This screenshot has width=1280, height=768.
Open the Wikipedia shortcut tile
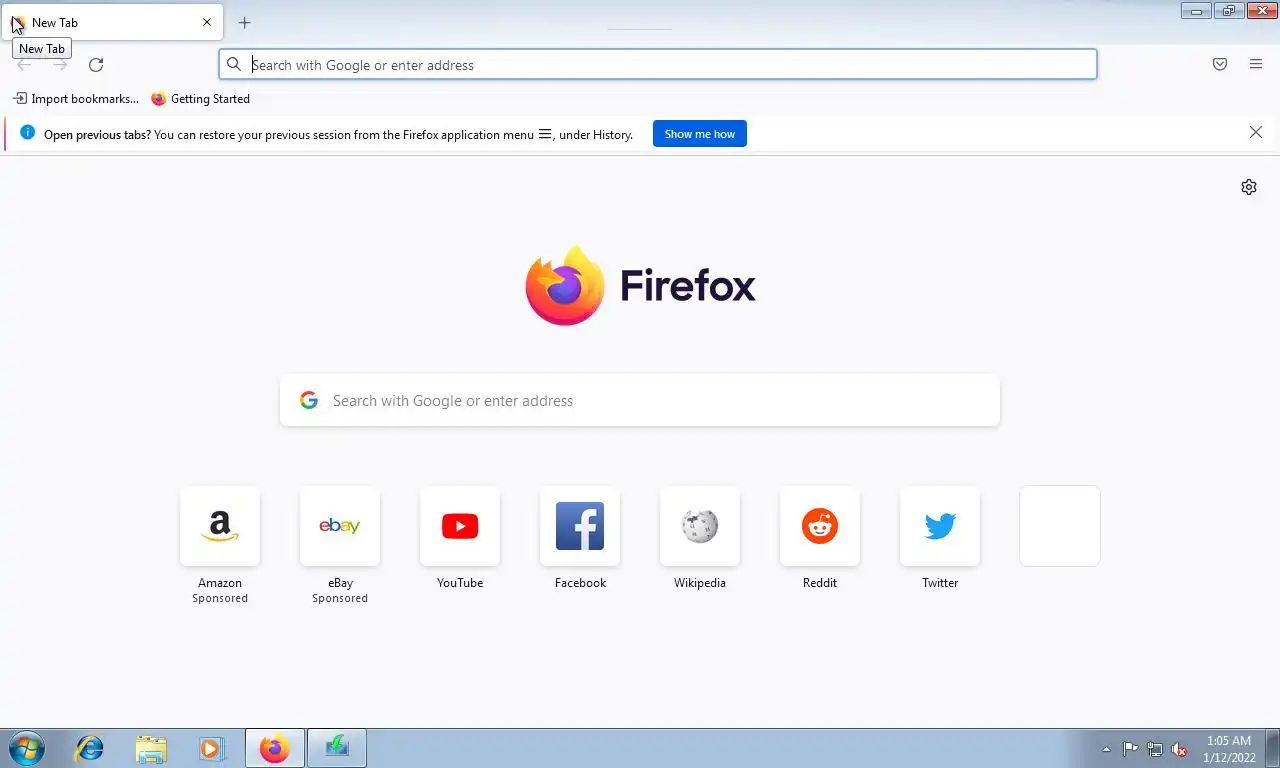[x=700, y=526]
